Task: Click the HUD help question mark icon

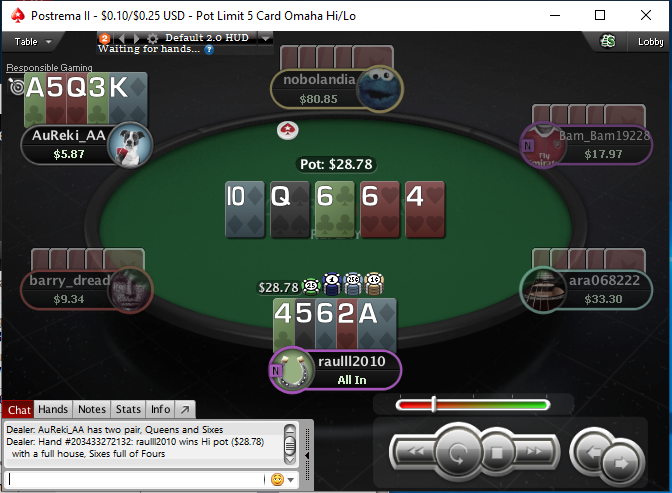Action: point(209,50)
